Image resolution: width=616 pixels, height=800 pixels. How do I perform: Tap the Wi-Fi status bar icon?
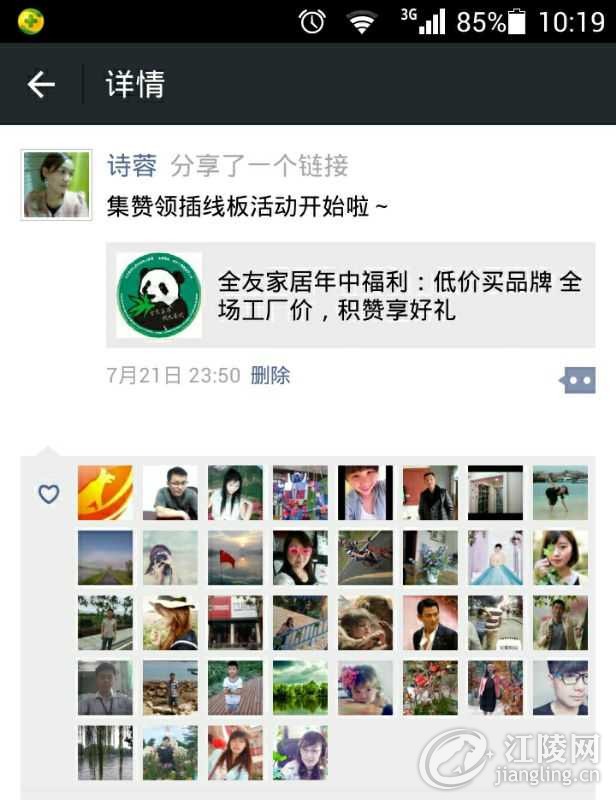click(362, 22)
